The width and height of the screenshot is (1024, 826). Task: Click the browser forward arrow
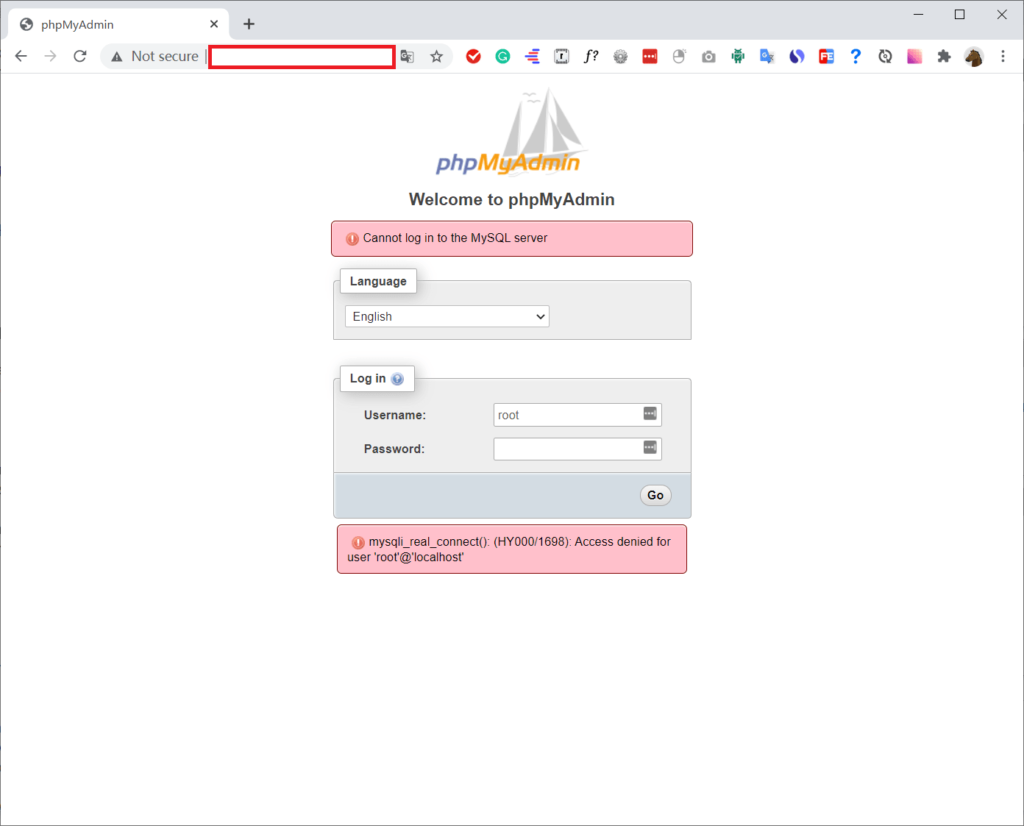(50, 56)
